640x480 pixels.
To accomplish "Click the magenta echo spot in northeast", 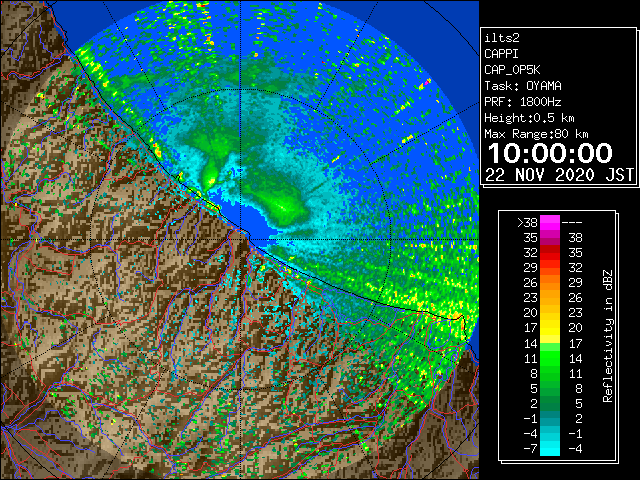I will point(427,82).
